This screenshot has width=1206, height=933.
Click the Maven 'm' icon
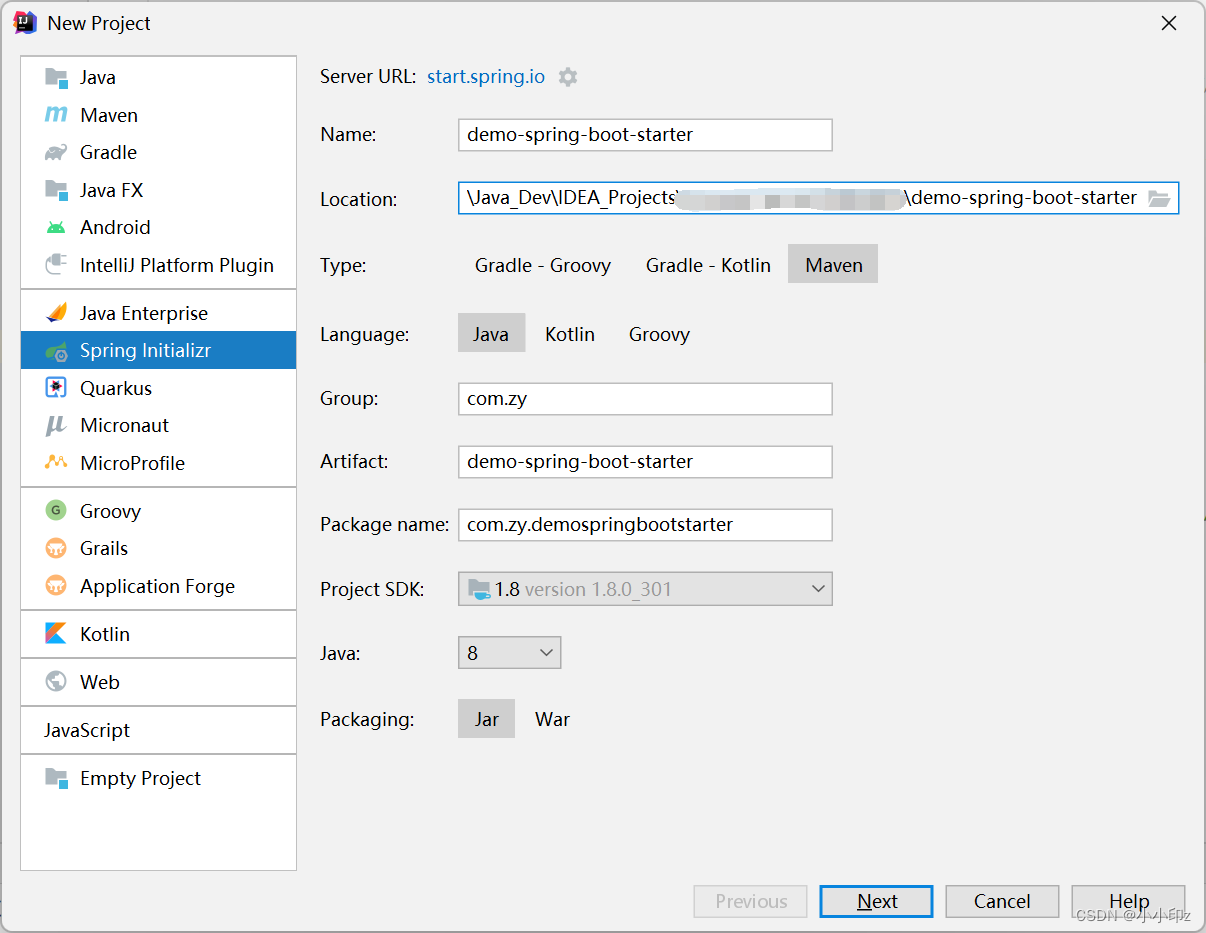(56, 115)
